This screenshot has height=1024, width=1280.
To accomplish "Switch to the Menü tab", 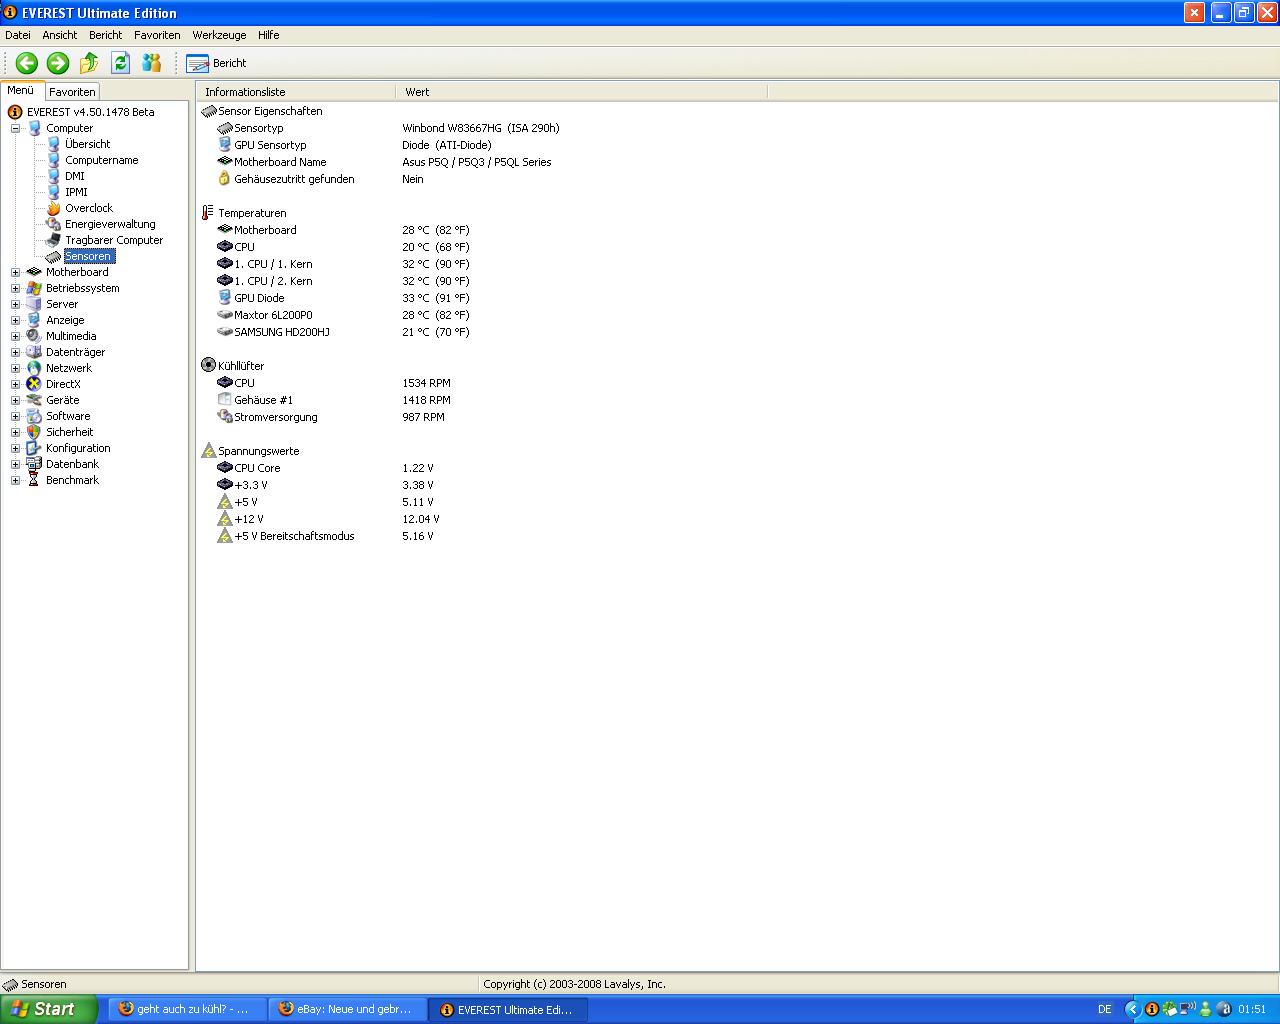I will point(21,90).
